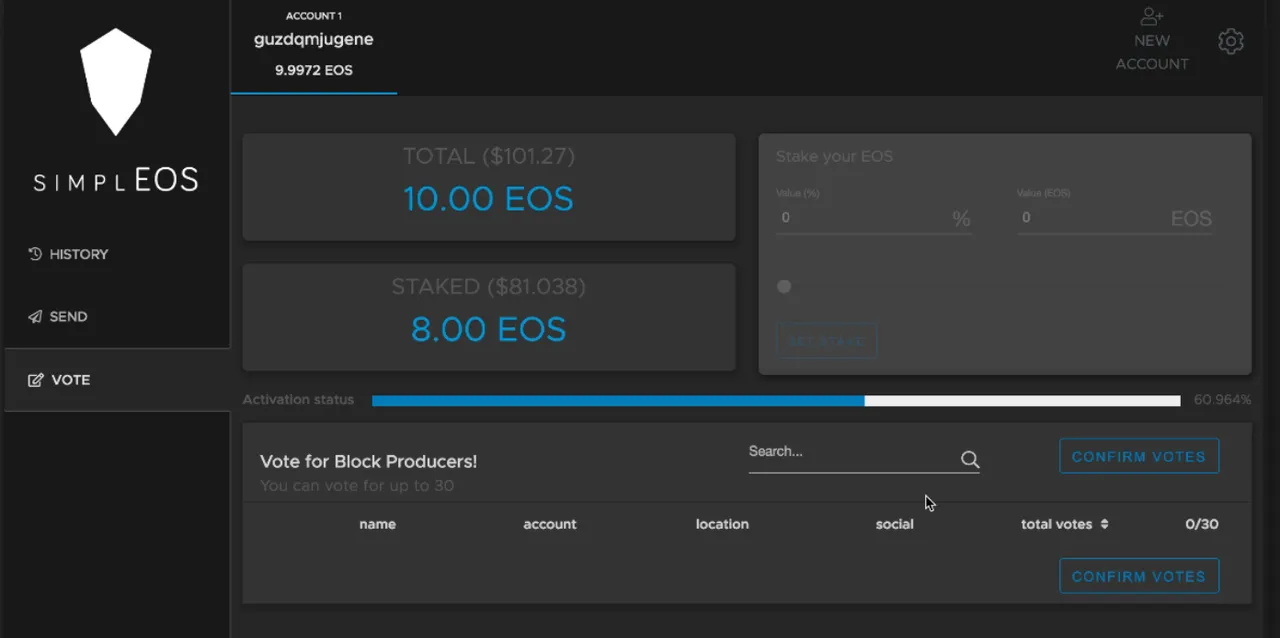This screenshot has width=1280, height=638.
Task: Click 'You can vote for up to 30'
Action: (x=357, y=486)
